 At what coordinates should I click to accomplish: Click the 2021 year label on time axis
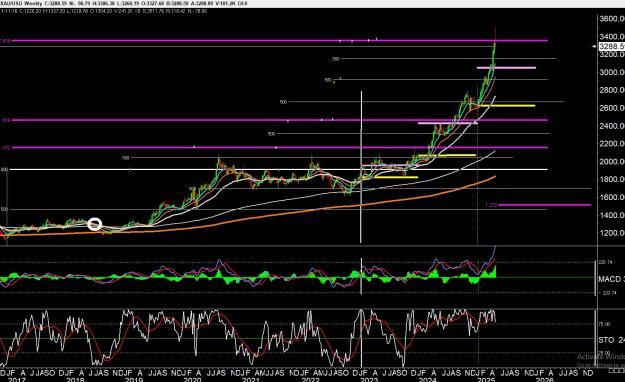(251, 379)
